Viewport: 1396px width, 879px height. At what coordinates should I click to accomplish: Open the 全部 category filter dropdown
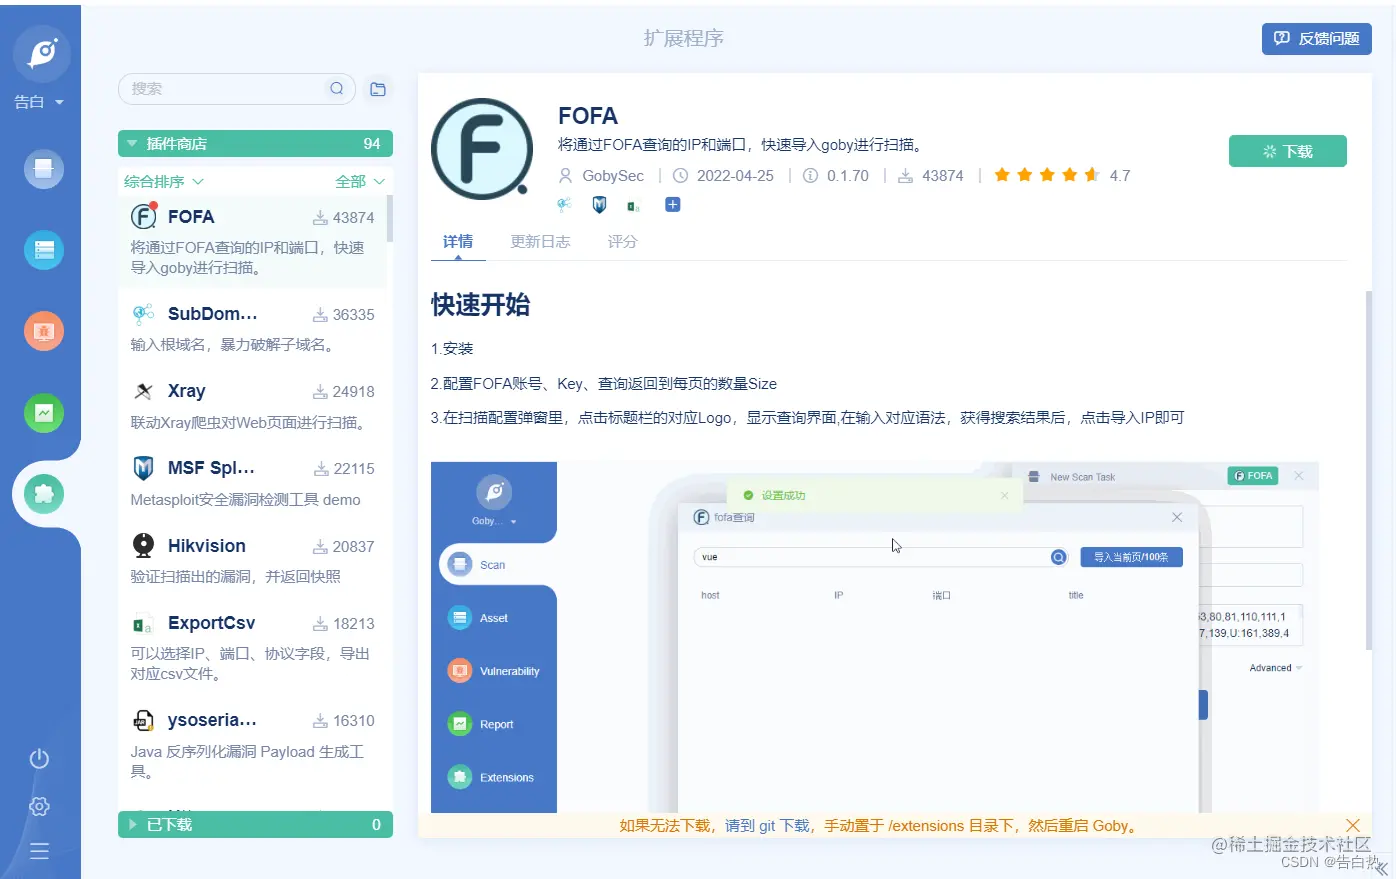click(360, 181)
